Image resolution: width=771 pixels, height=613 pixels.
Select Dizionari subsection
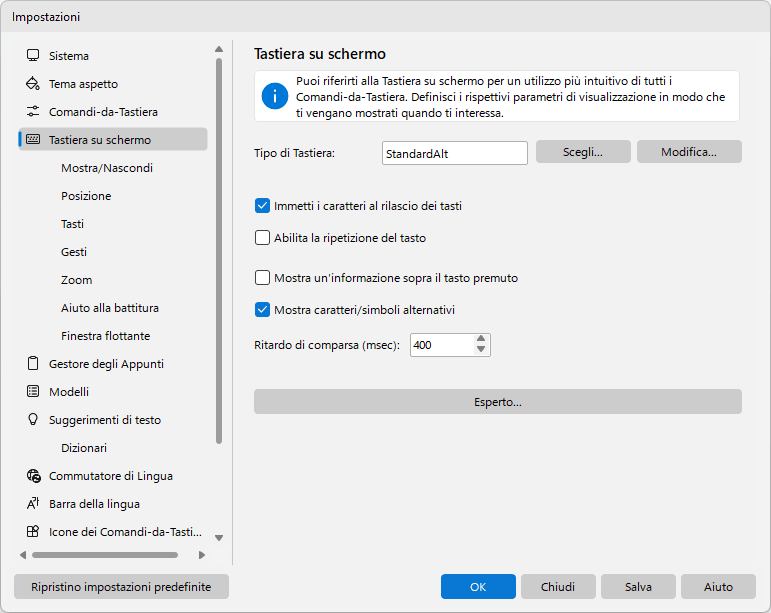point(84,448)
